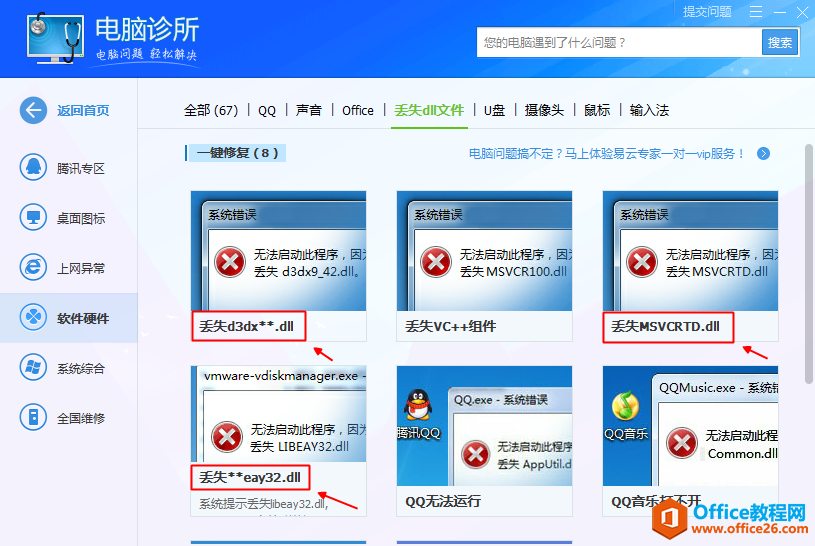Viewport: 815px width, 546px height.
Task: Switch to the 声音 tab
Action: pyautogui.click(x=309, y=110)
